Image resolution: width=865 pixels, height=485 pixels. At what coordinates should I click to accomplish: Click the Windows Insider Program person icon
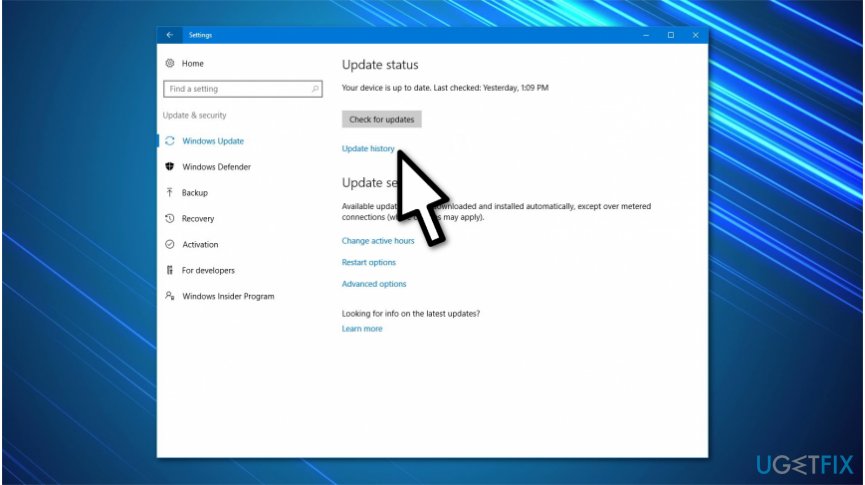pyautogui.click(x=170, y=296)
